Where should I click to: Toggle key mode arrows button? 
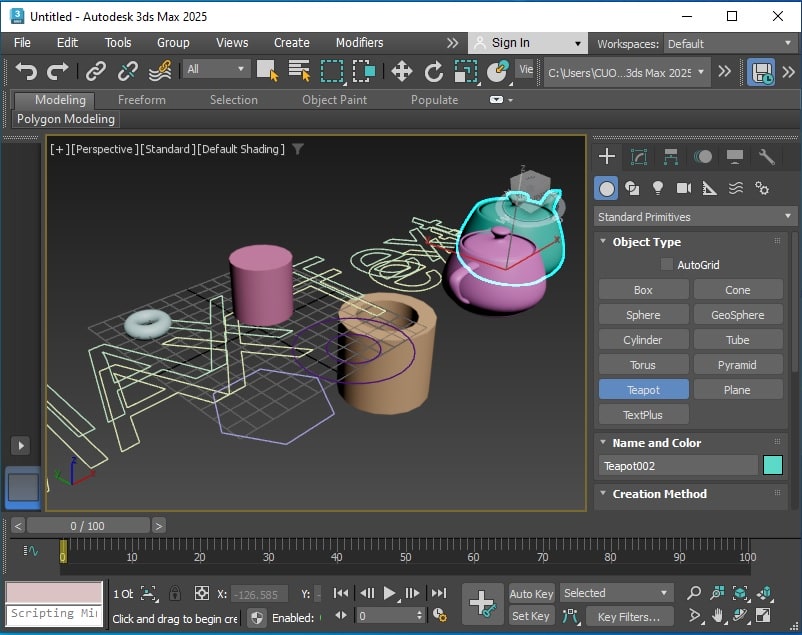point(341,616)
